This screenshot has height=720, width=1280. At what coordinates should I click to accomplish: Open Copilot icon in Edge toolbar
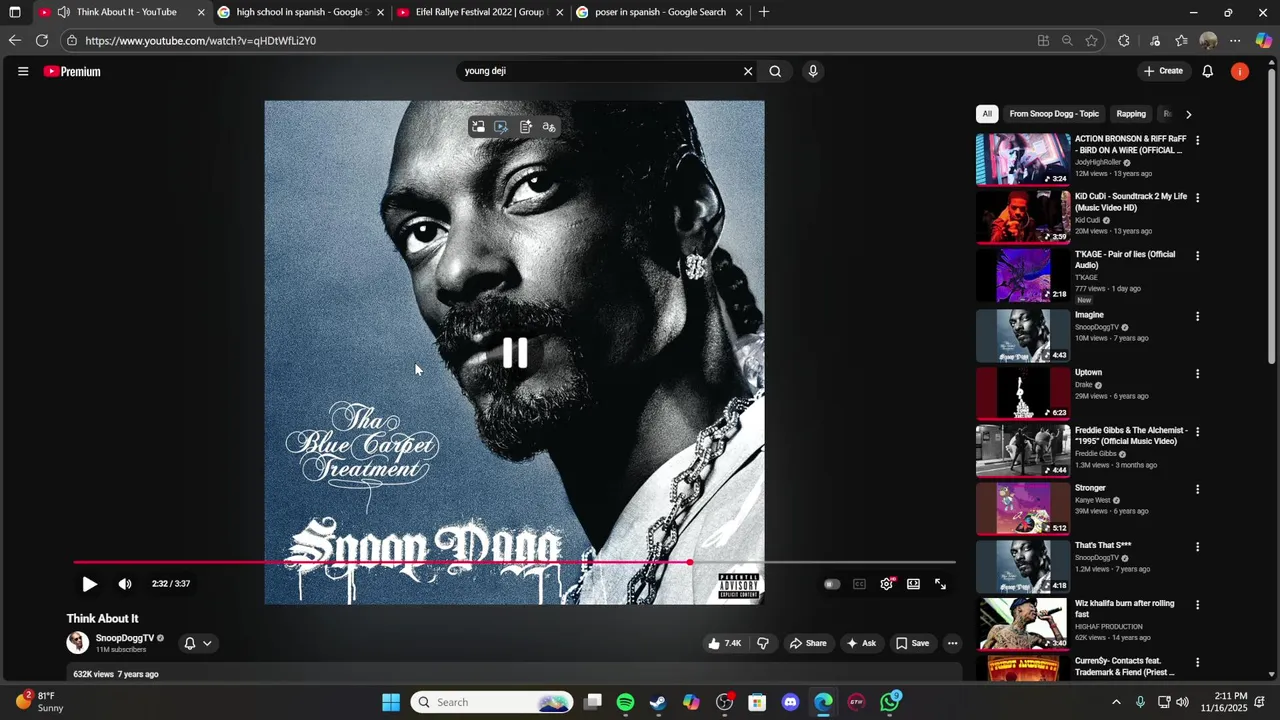coord(1263,41)
